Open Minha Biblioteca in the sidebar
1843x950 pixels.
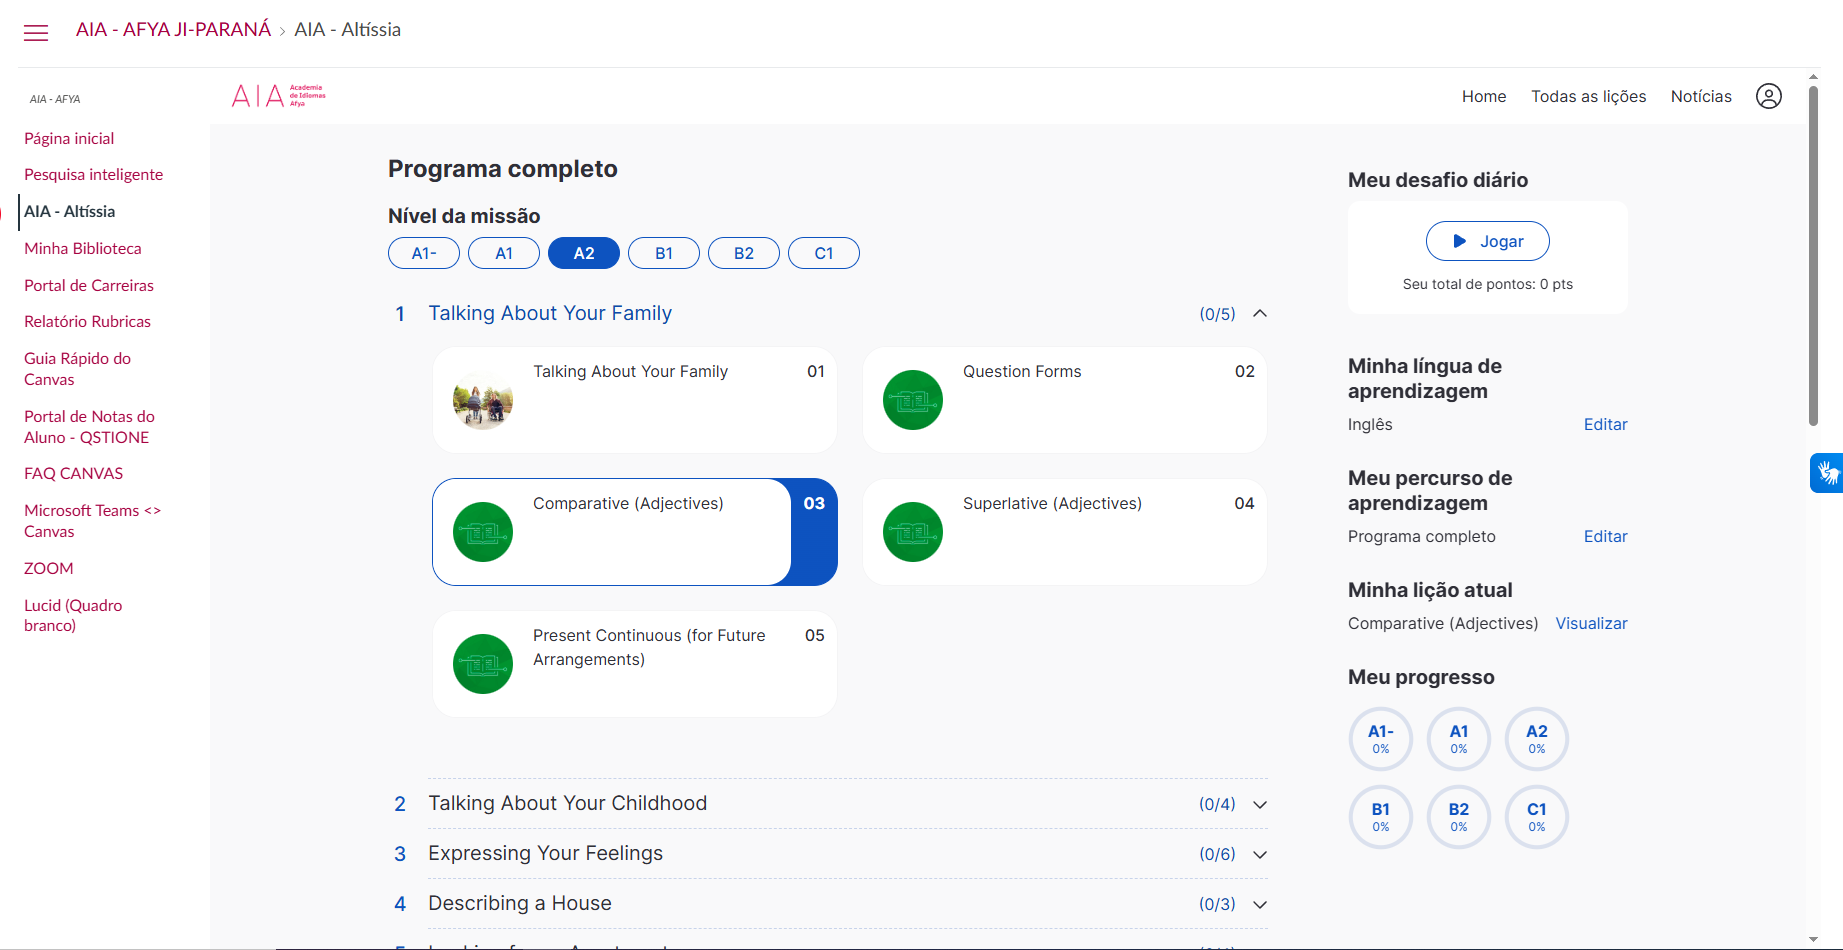click(82, 248)
